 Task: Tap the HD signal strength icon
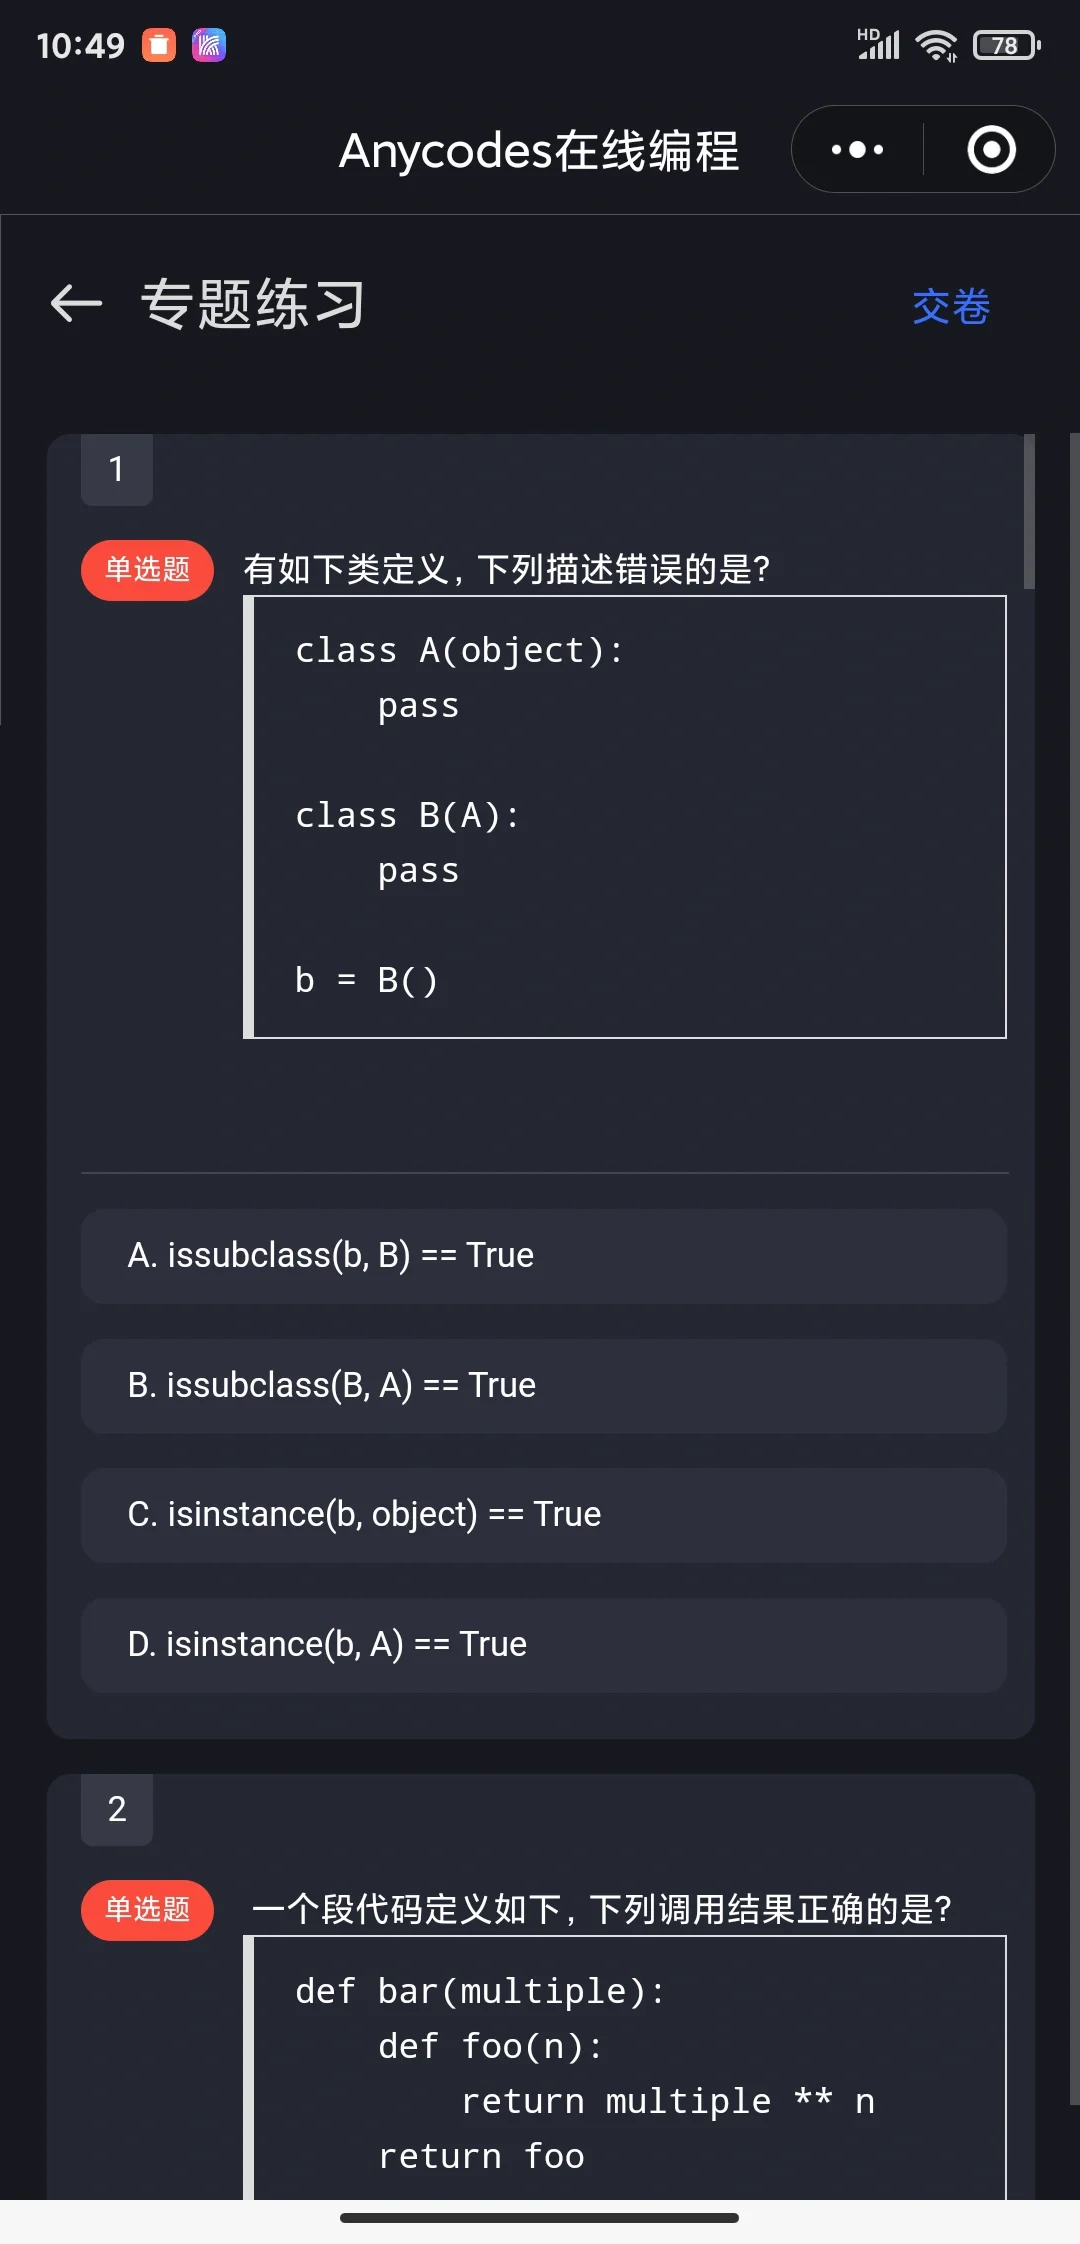tap(878, 45)
